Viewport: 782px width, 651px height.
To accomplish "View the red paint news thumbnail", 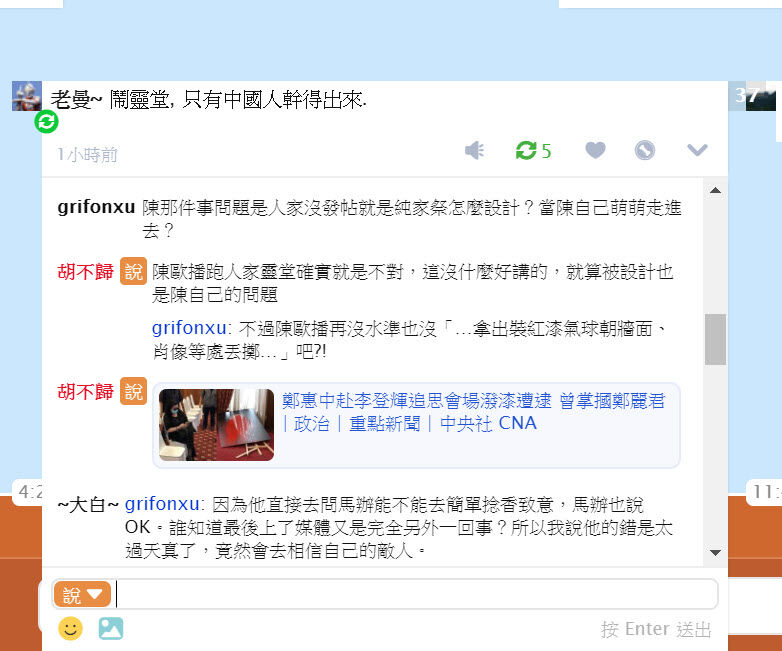I will pos(216,425).
